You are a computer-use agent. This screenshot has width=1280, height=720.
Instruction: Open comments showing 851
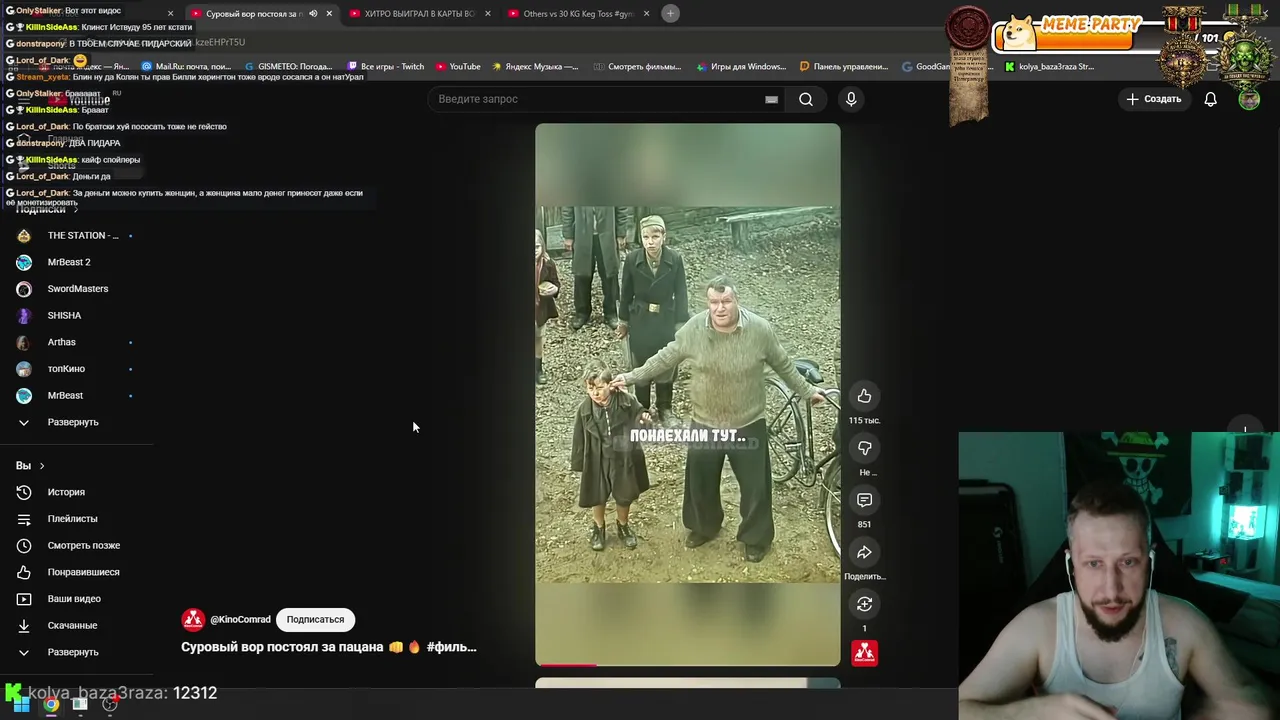pos(864,500)
